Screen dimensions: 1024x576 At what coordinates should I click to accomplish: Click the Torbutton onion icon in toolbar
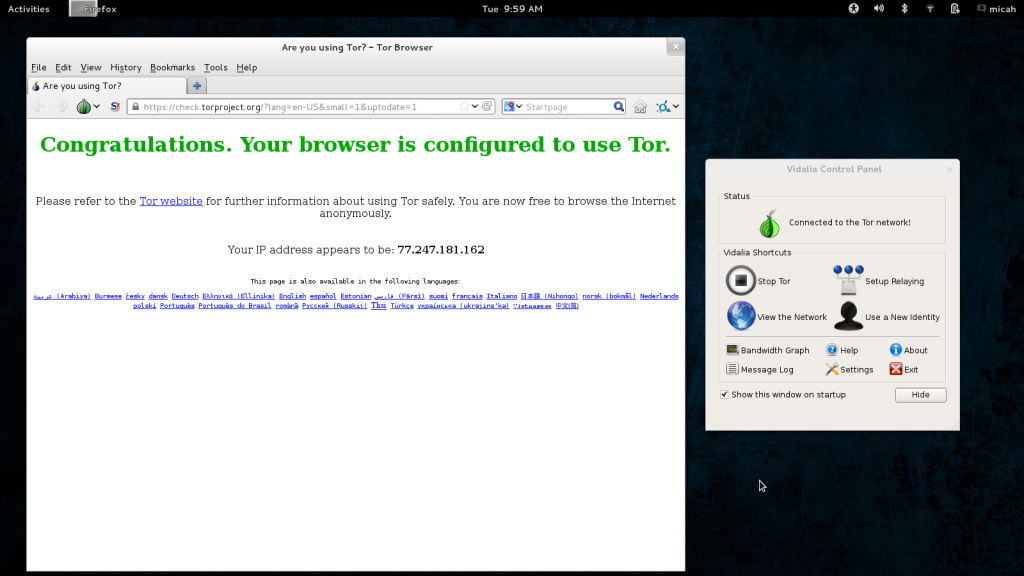pos(84,106)
